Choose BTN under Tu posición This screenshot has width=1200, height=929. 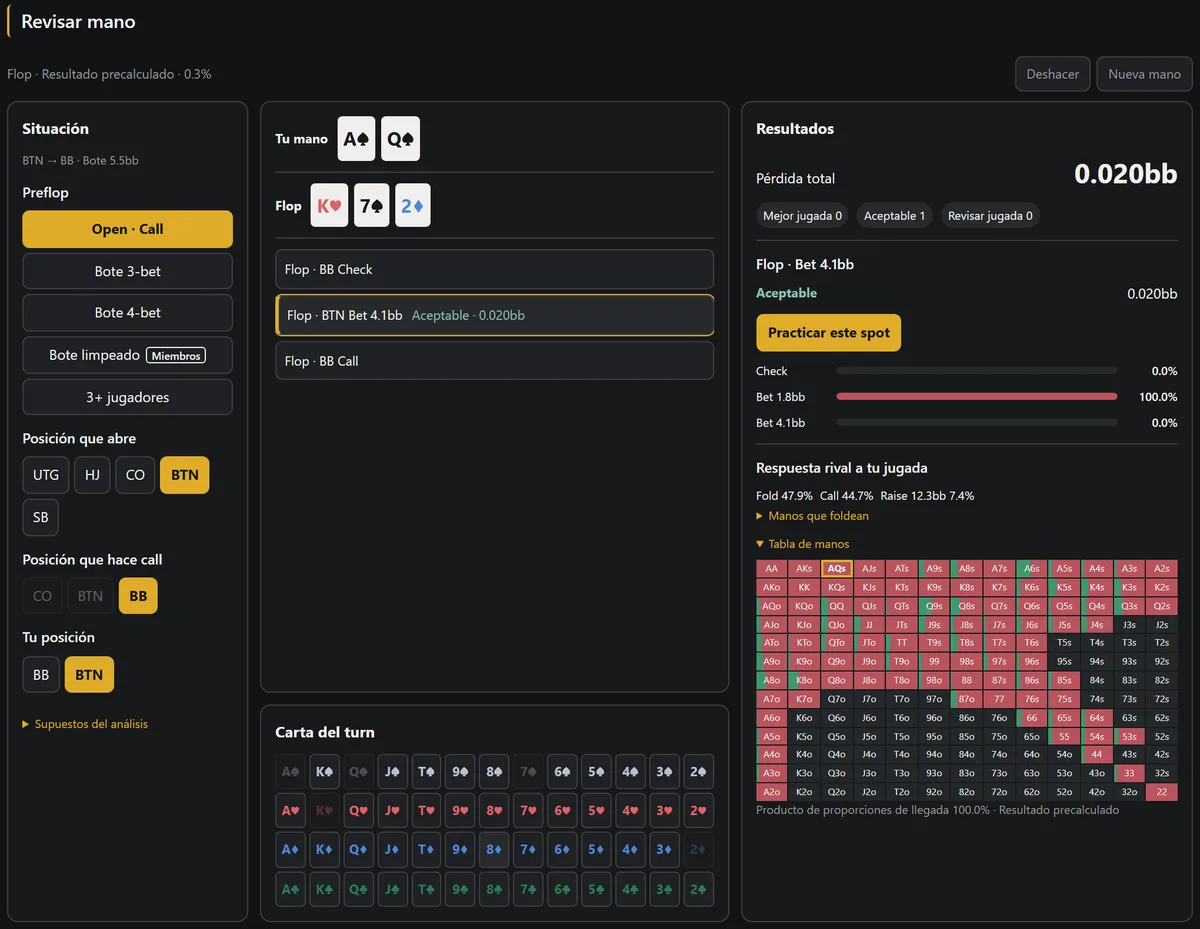click(x=89, y=675)
